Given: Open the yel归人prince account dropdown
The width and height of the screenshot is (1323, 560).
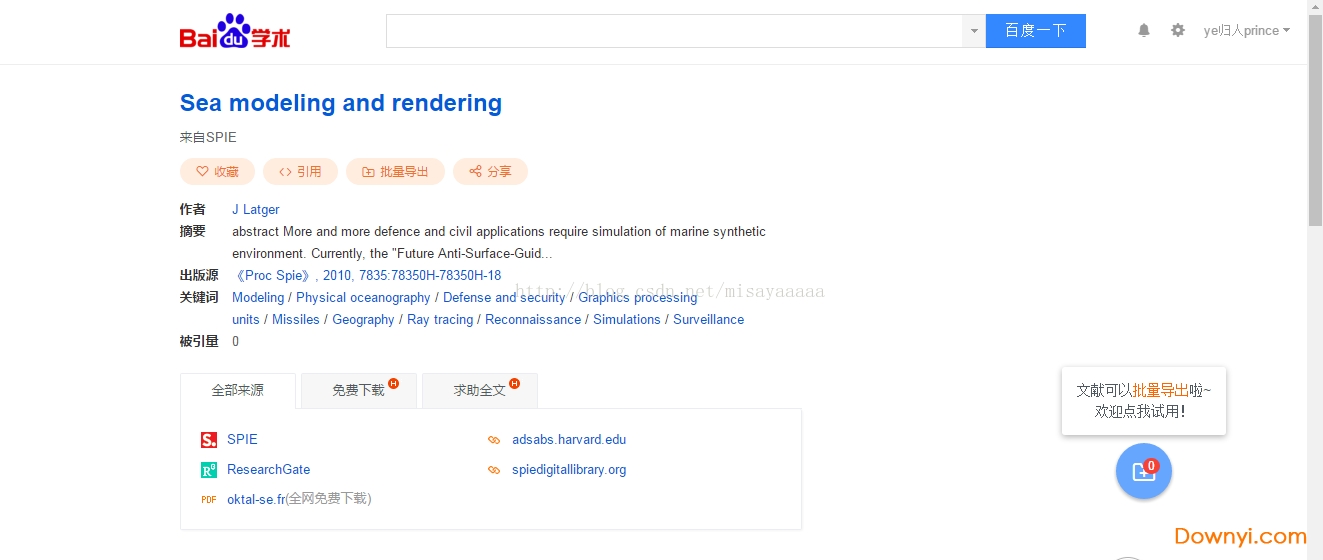Looking at the screenshot, I should pos(1246,30).
